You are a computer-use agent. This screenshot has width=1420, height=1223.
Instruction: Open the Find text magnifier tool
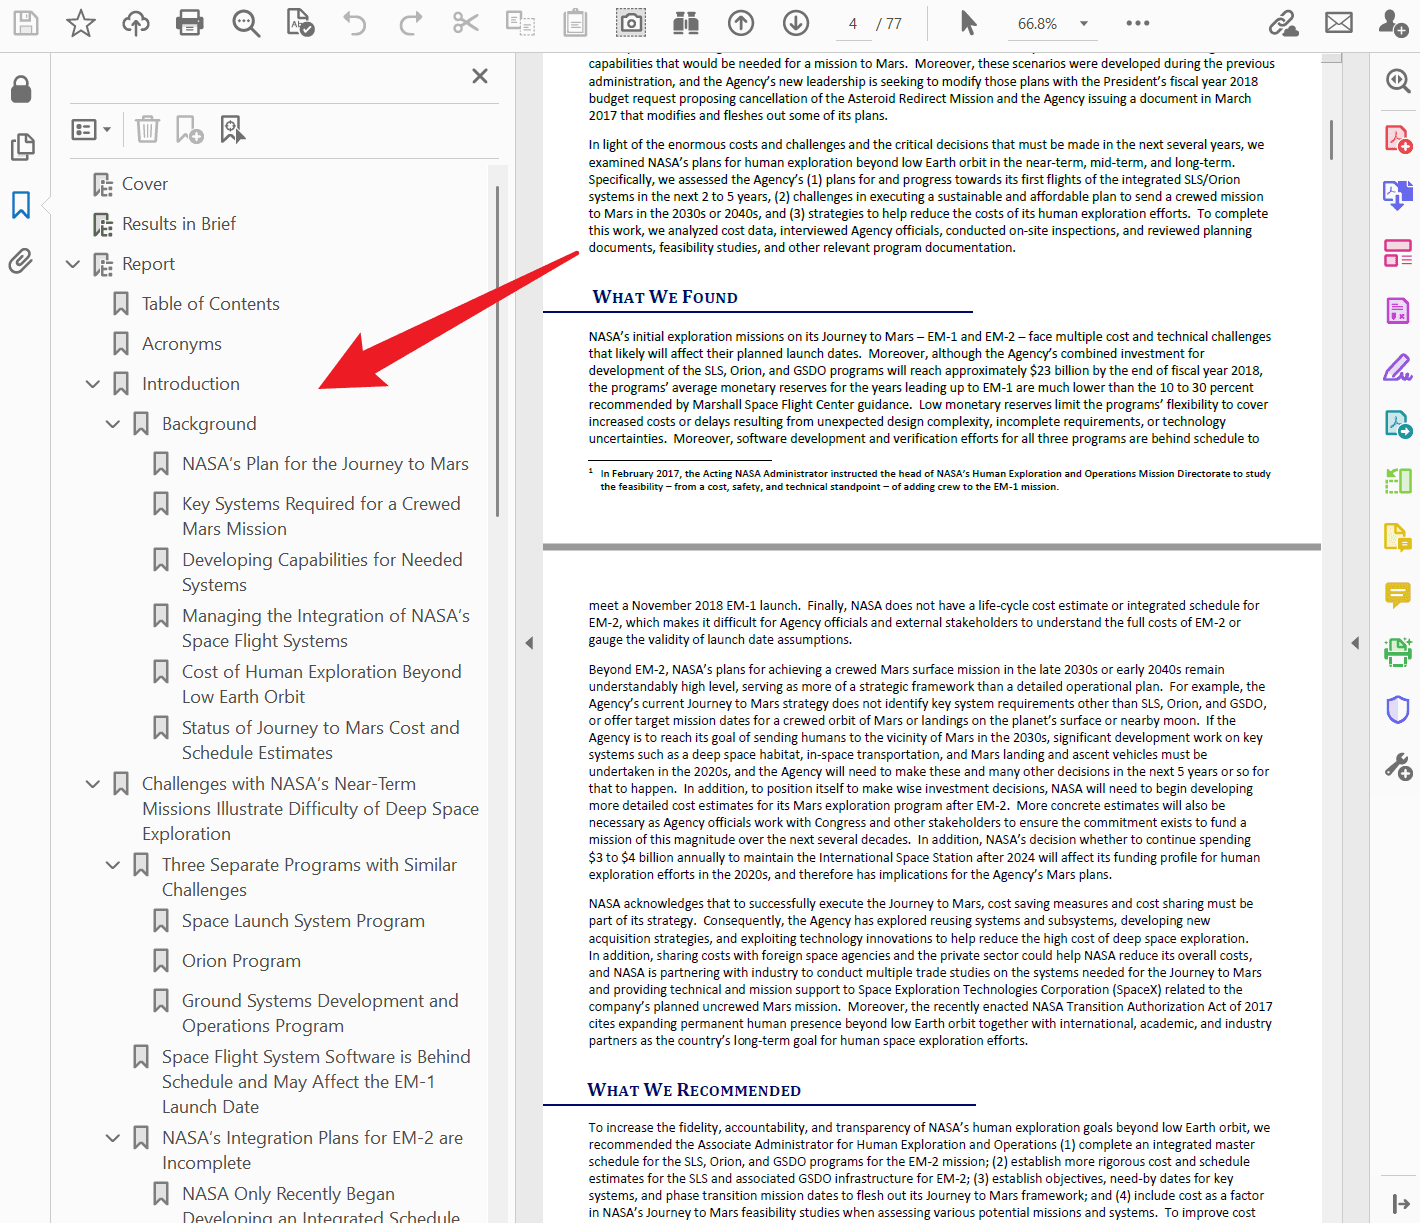click(x=246, y=23)
